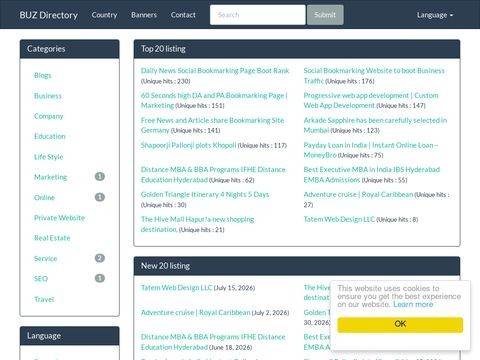The height and width of the screenshot is (360, 480).
Task: Click the New 20 listing header
Action: tap(297, 266)
